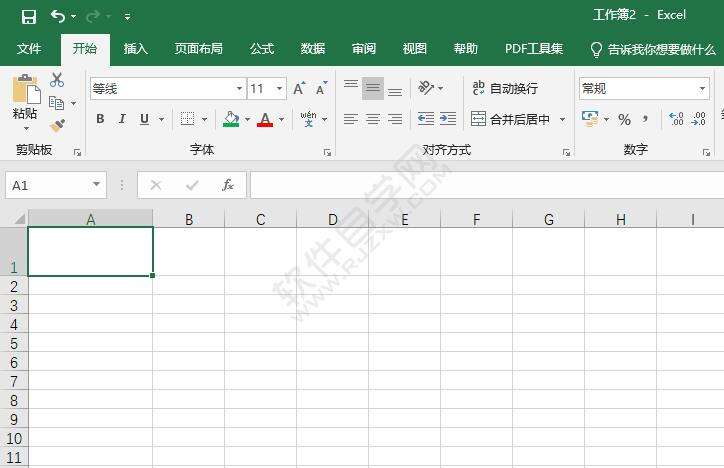Align text to the bottom
This screenshot has width=724, height=468.
(395, 90)
